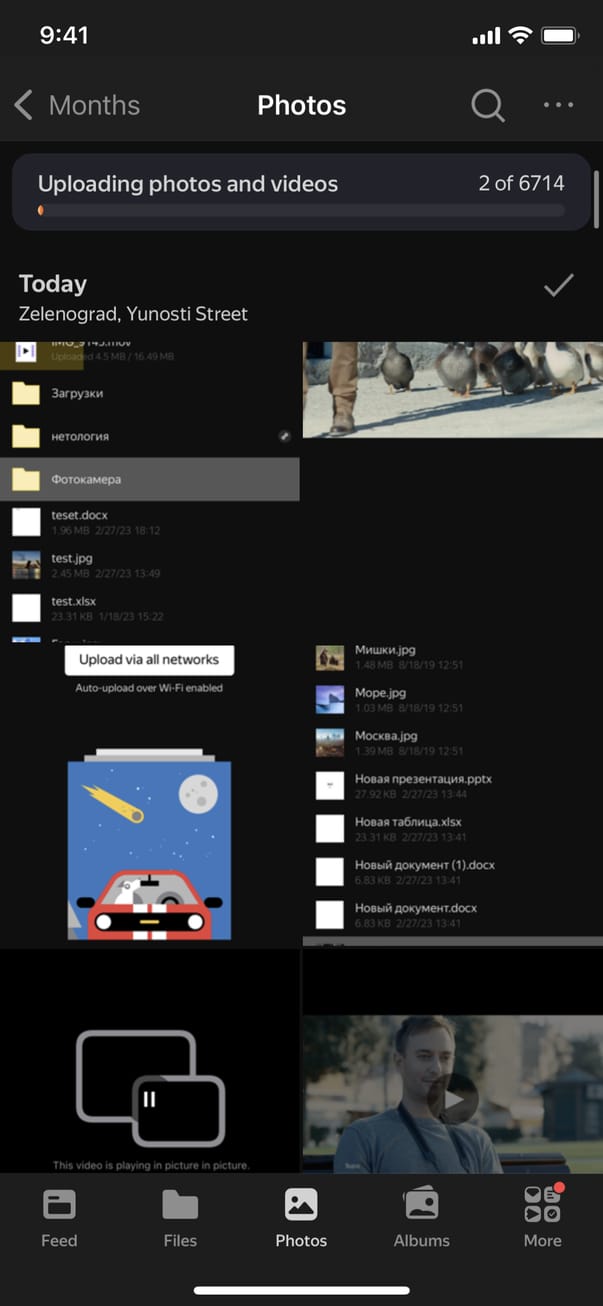Switch to the Files tab
The width and height of the screenshot is (603, 1306).
tap(180, 1218)
